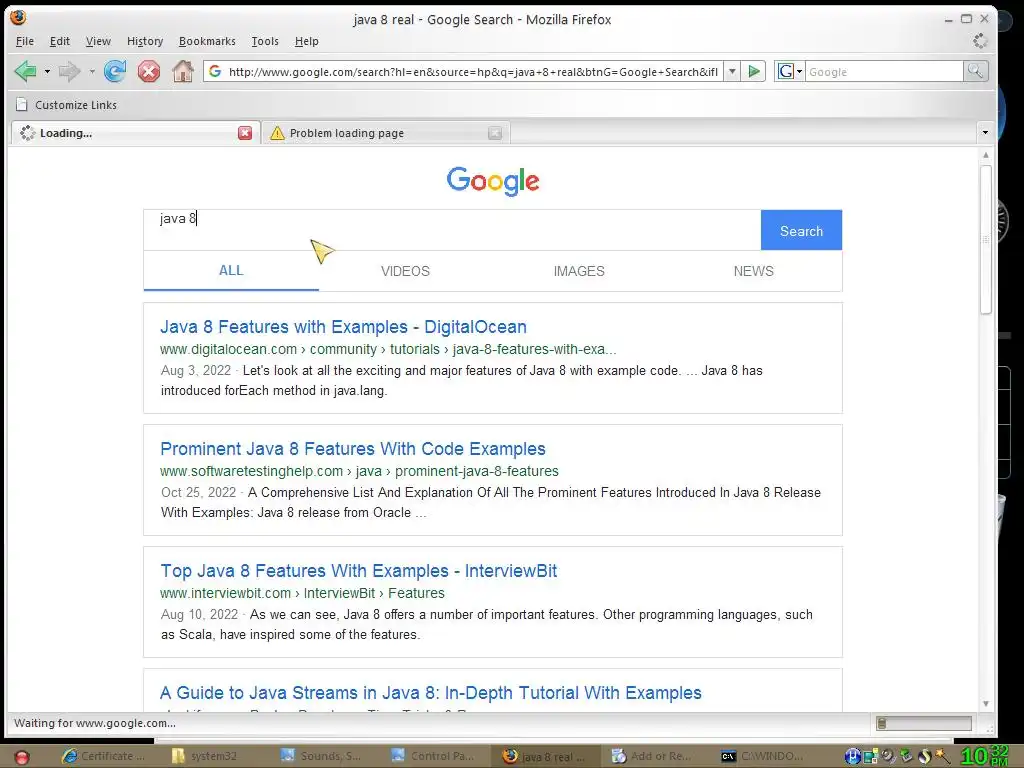Click the browser address bar URL
The height and width of the screenshot is (768, 1024).
pyautogui.click(x=473, y=72)
